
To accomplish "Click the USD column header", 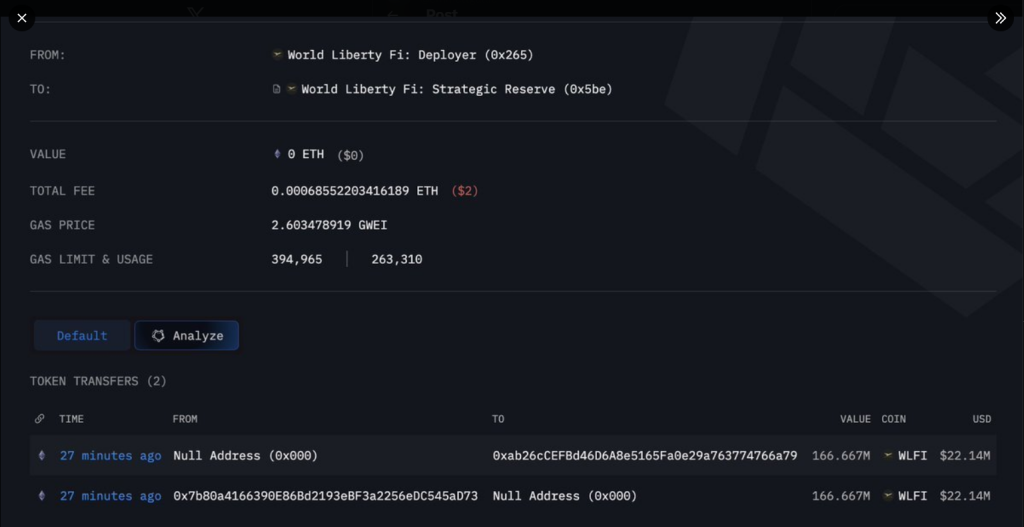I will tap(982, 419).
